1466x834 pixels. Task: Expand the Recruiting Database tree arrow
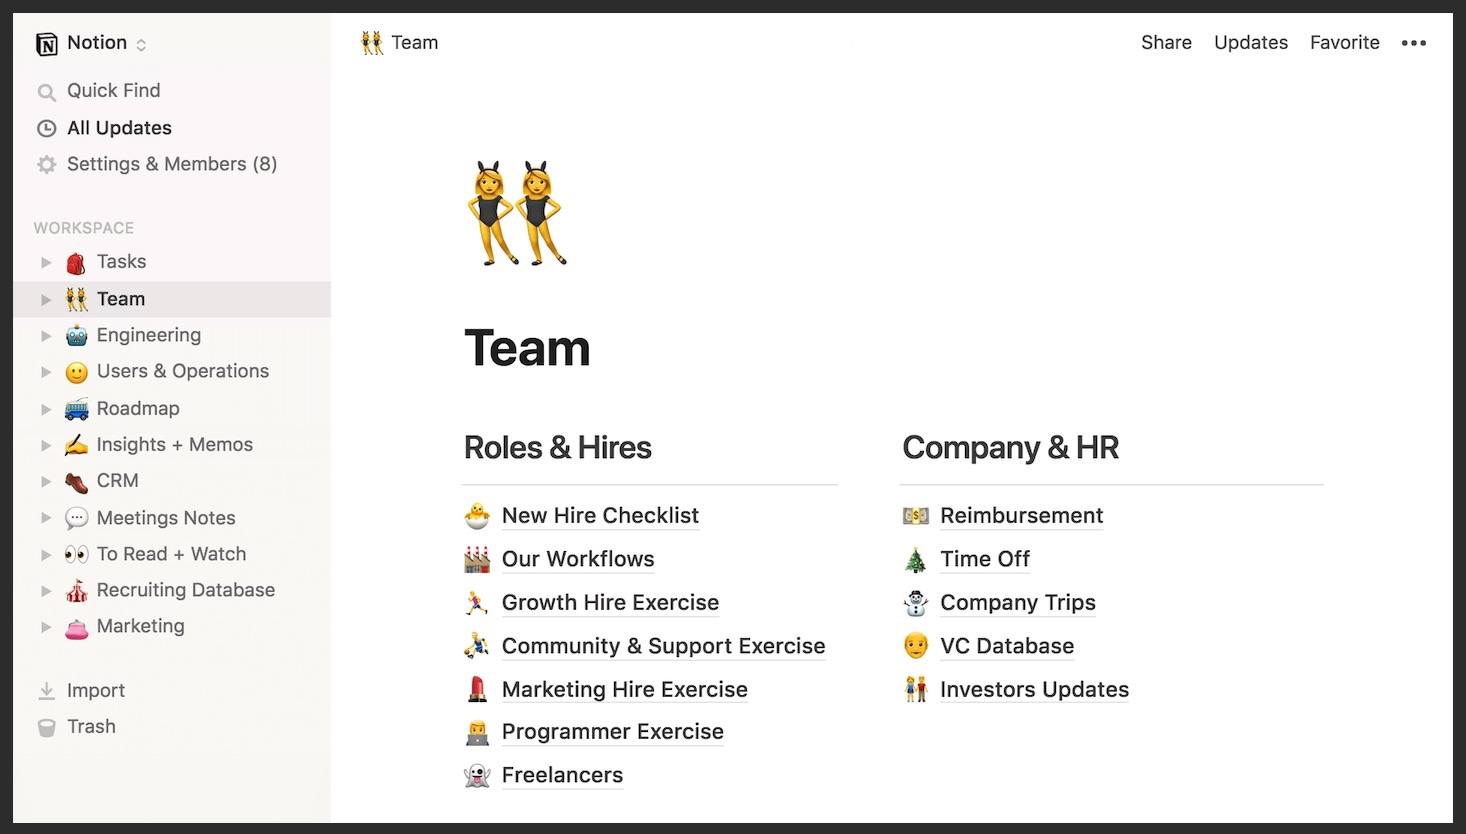[46, 591]
